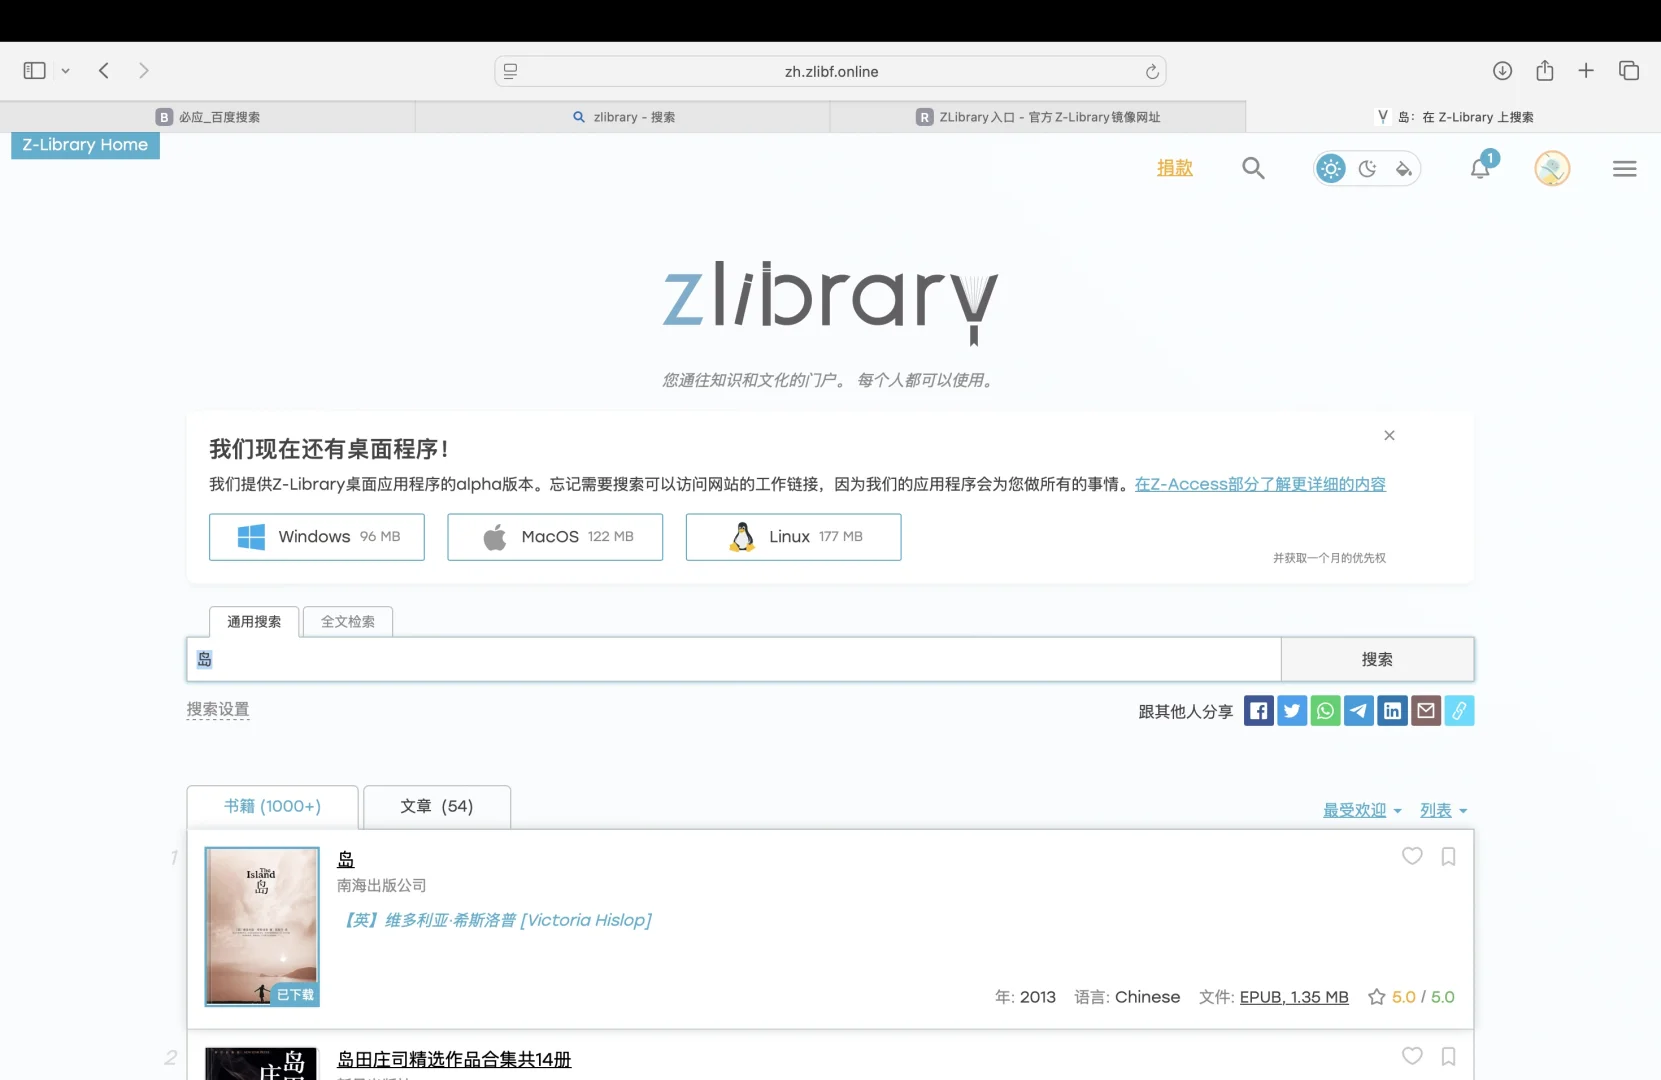Open 岛田庄司精选作品合集共14册
This screenshot has width=1661, height=1080.
[x=454, y=1059]
